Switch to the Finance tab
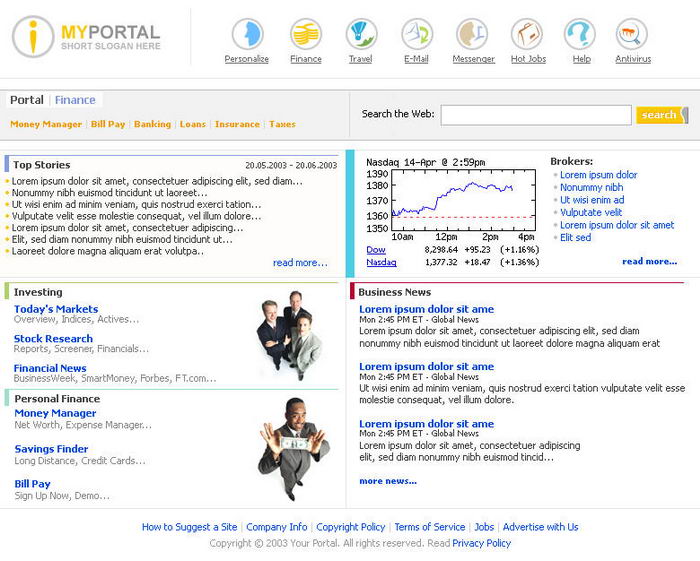The width and height of the screenshot is (700, 561). tap(75, 100)
